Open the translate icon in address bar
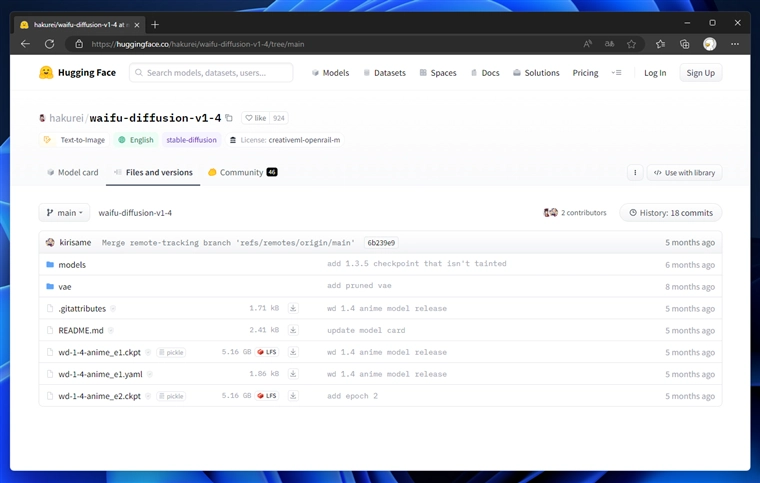This screenshot has height=483, width=760. pyautogui.click(x=609, y=44)
